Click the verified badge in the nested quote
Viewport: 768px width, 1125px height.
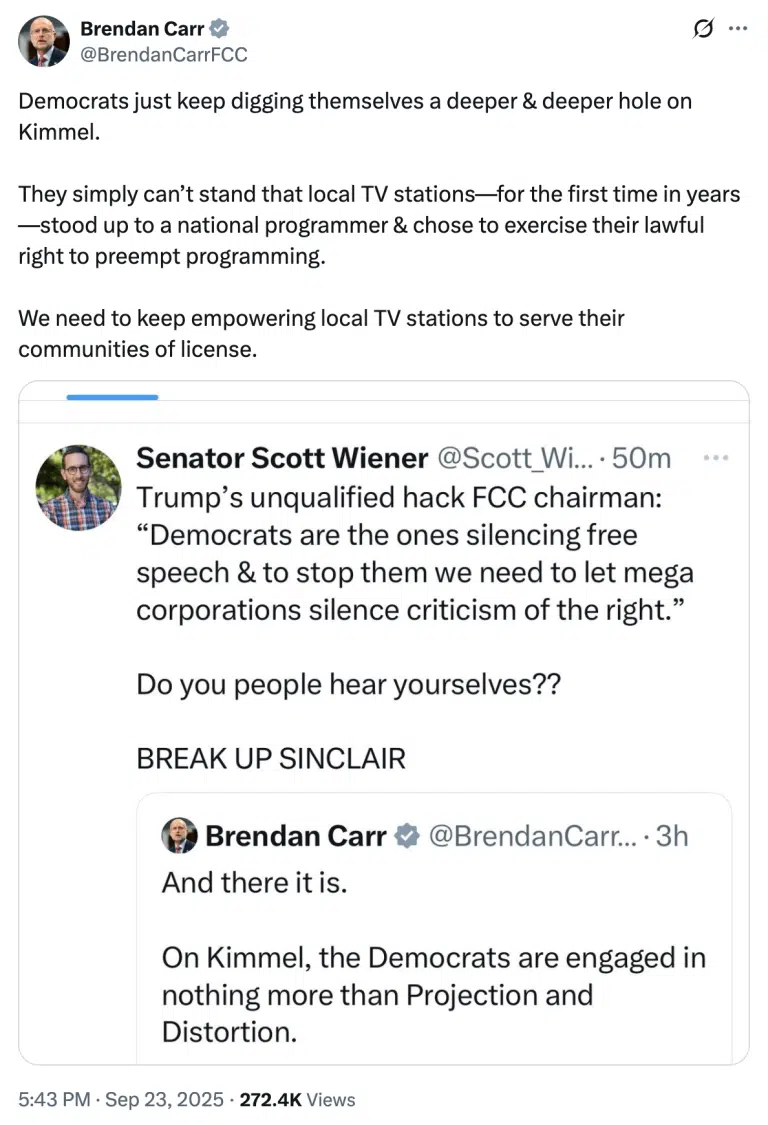pos(407,836)
